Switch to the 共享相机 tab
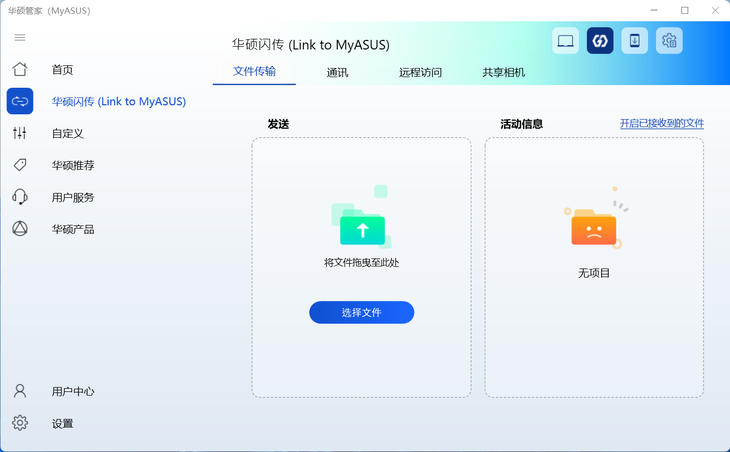This screenshot has height=452, width=730. (x=504, y=72)
